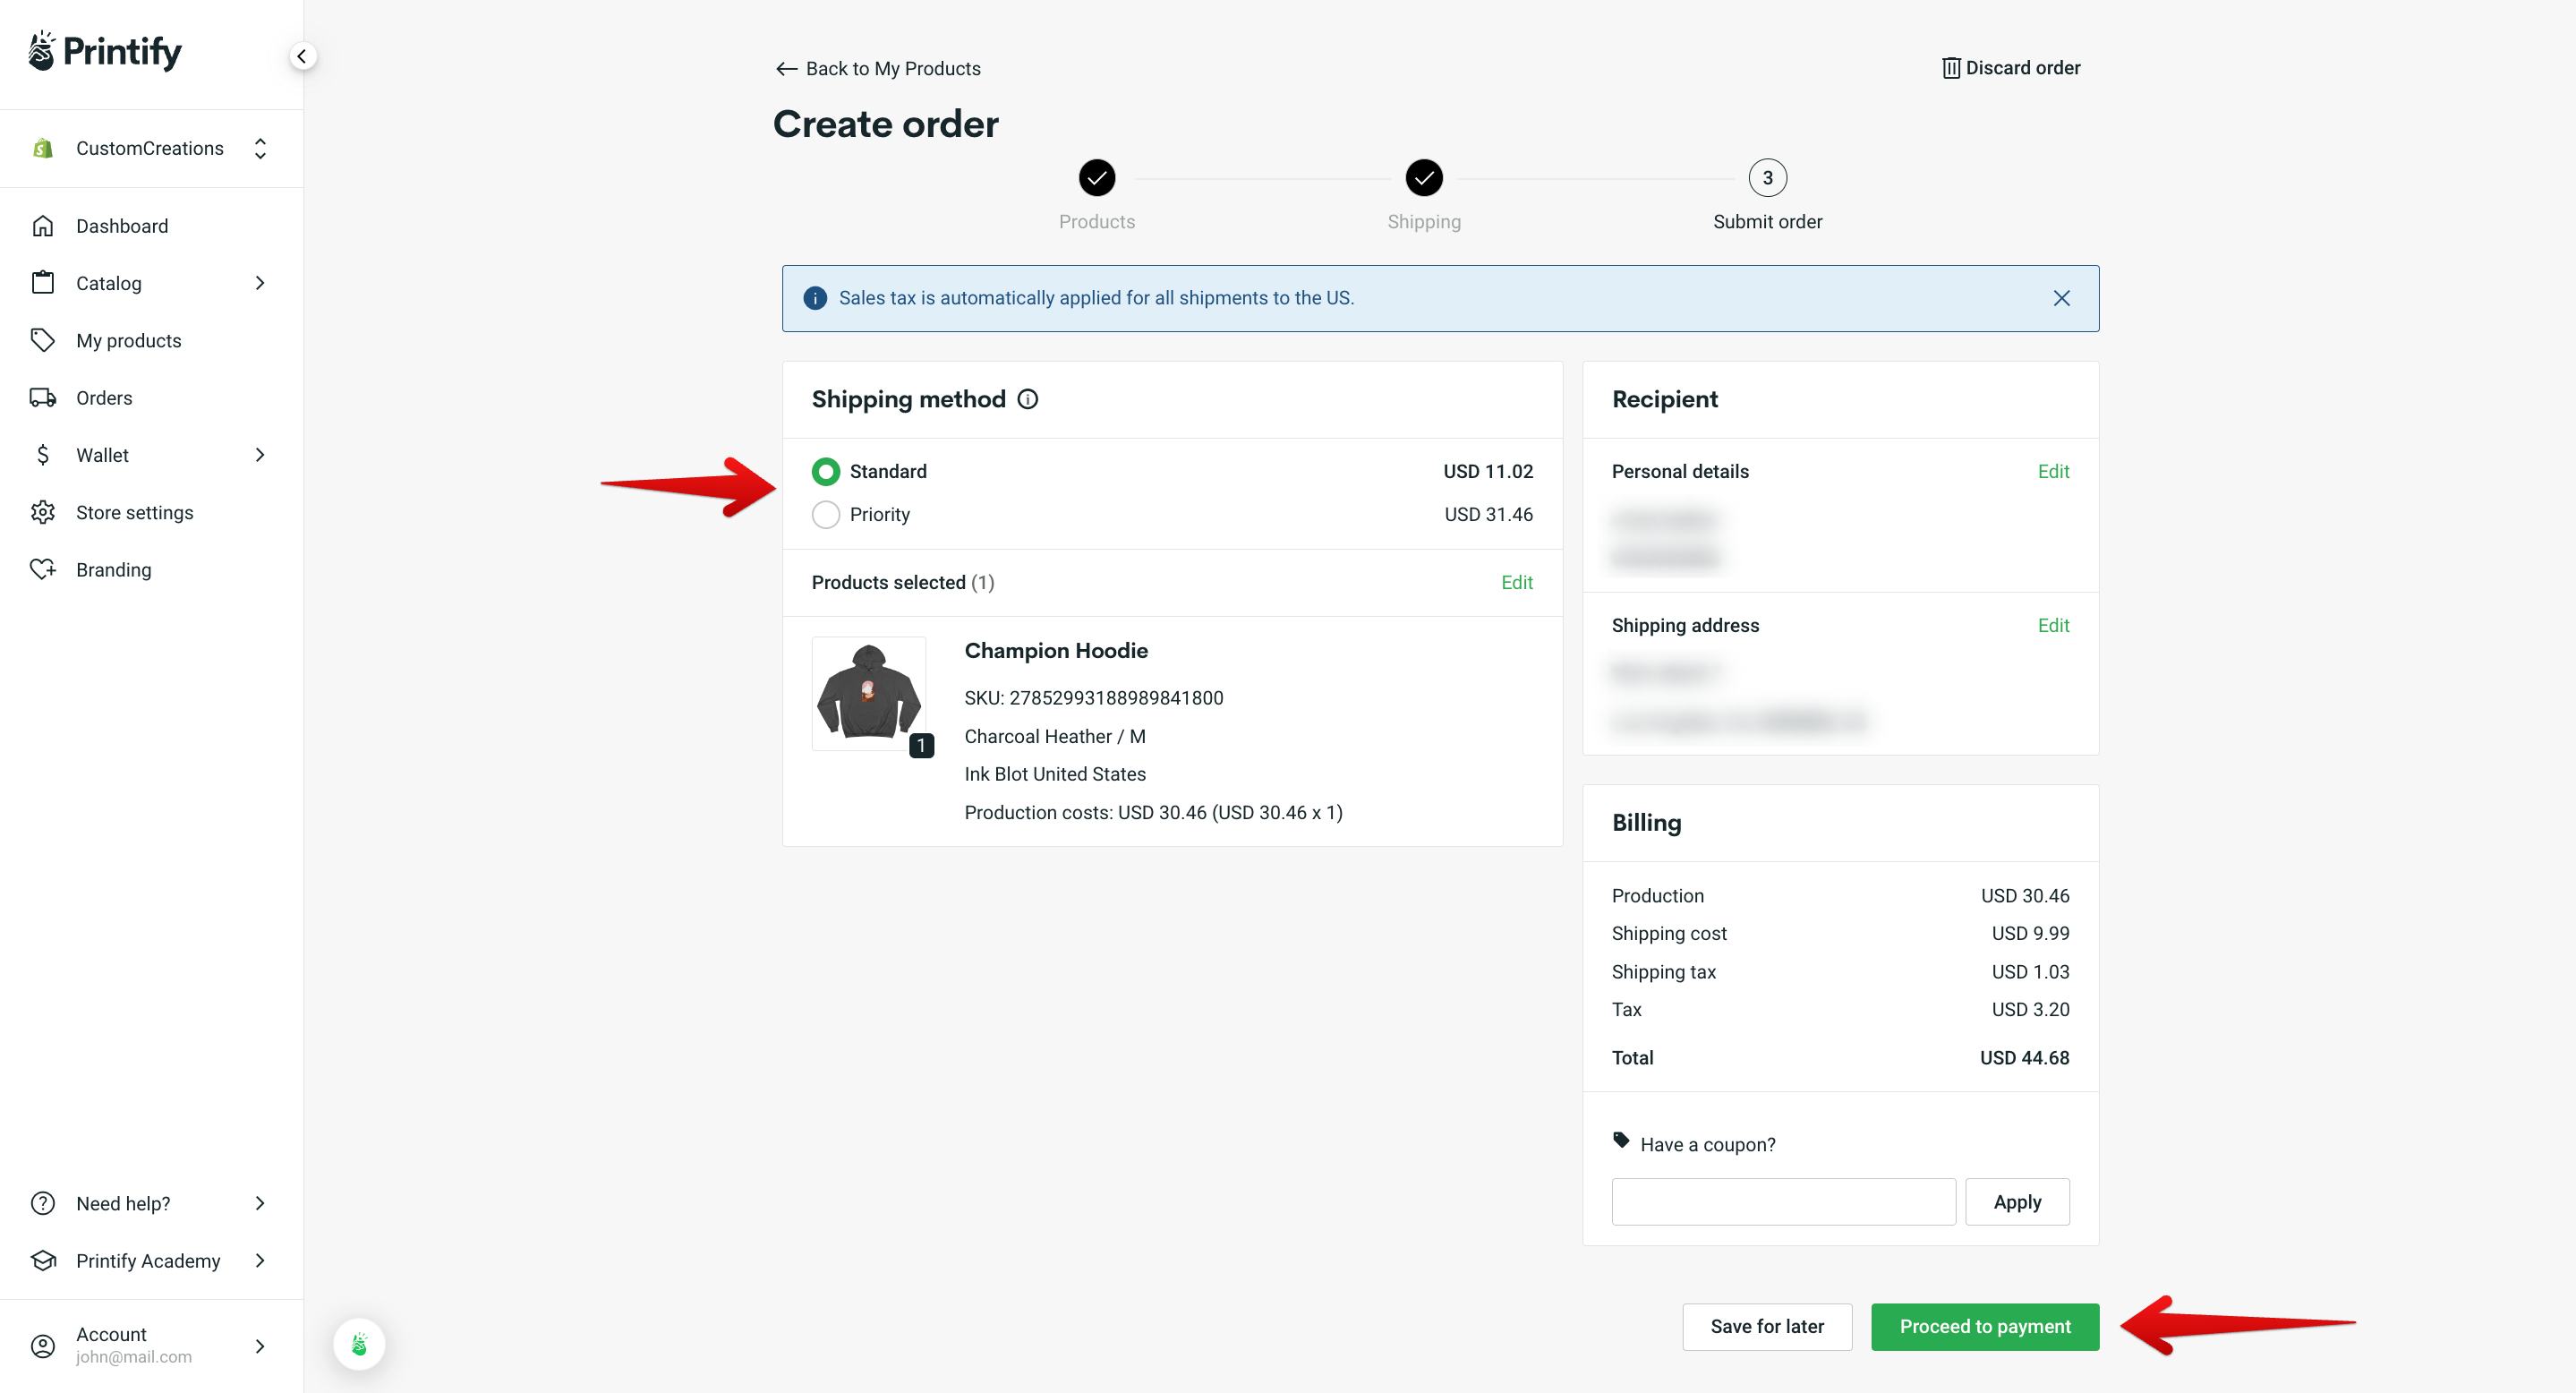Click the My products tag icon
The height and width of the screenshot is (1393, 2576).
coord(42,340)
